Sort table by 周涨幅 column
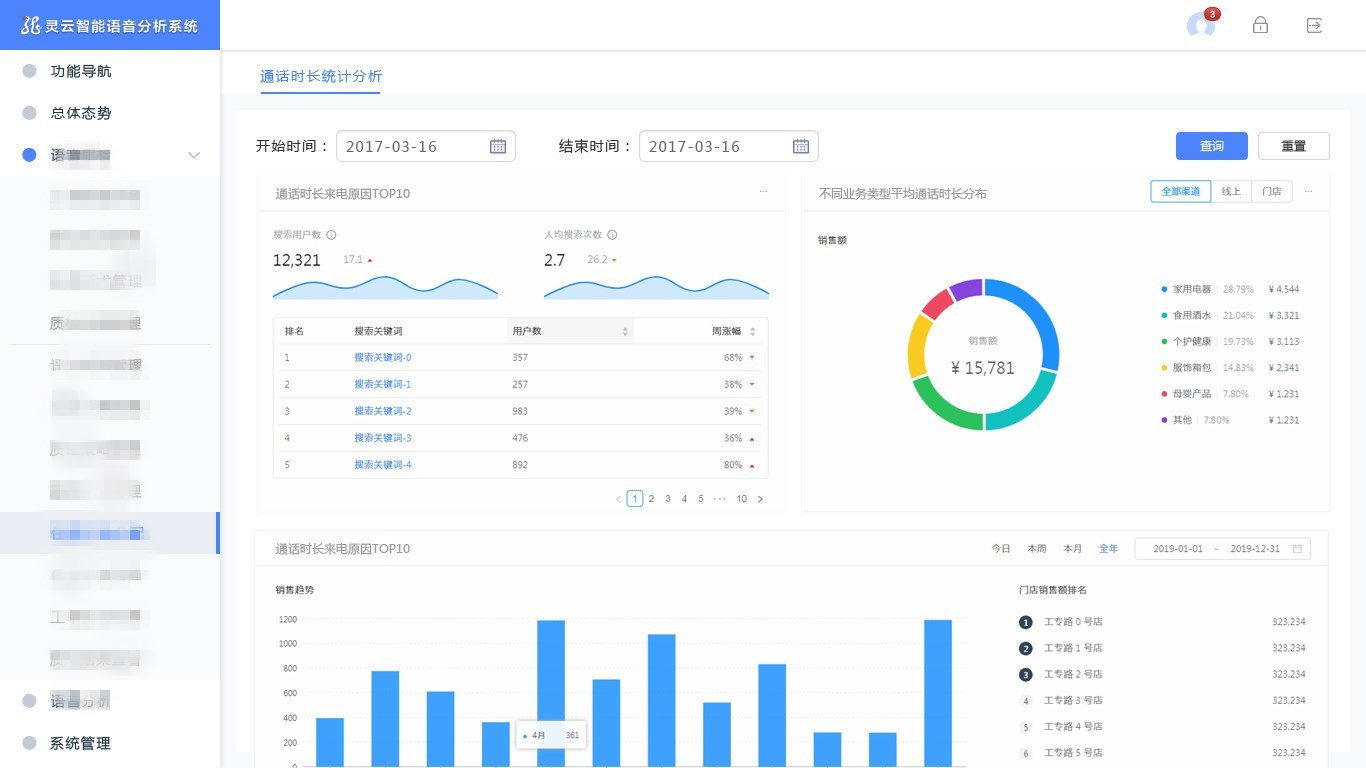Viewport: 1366px width, 768px height. pos(753,331)
